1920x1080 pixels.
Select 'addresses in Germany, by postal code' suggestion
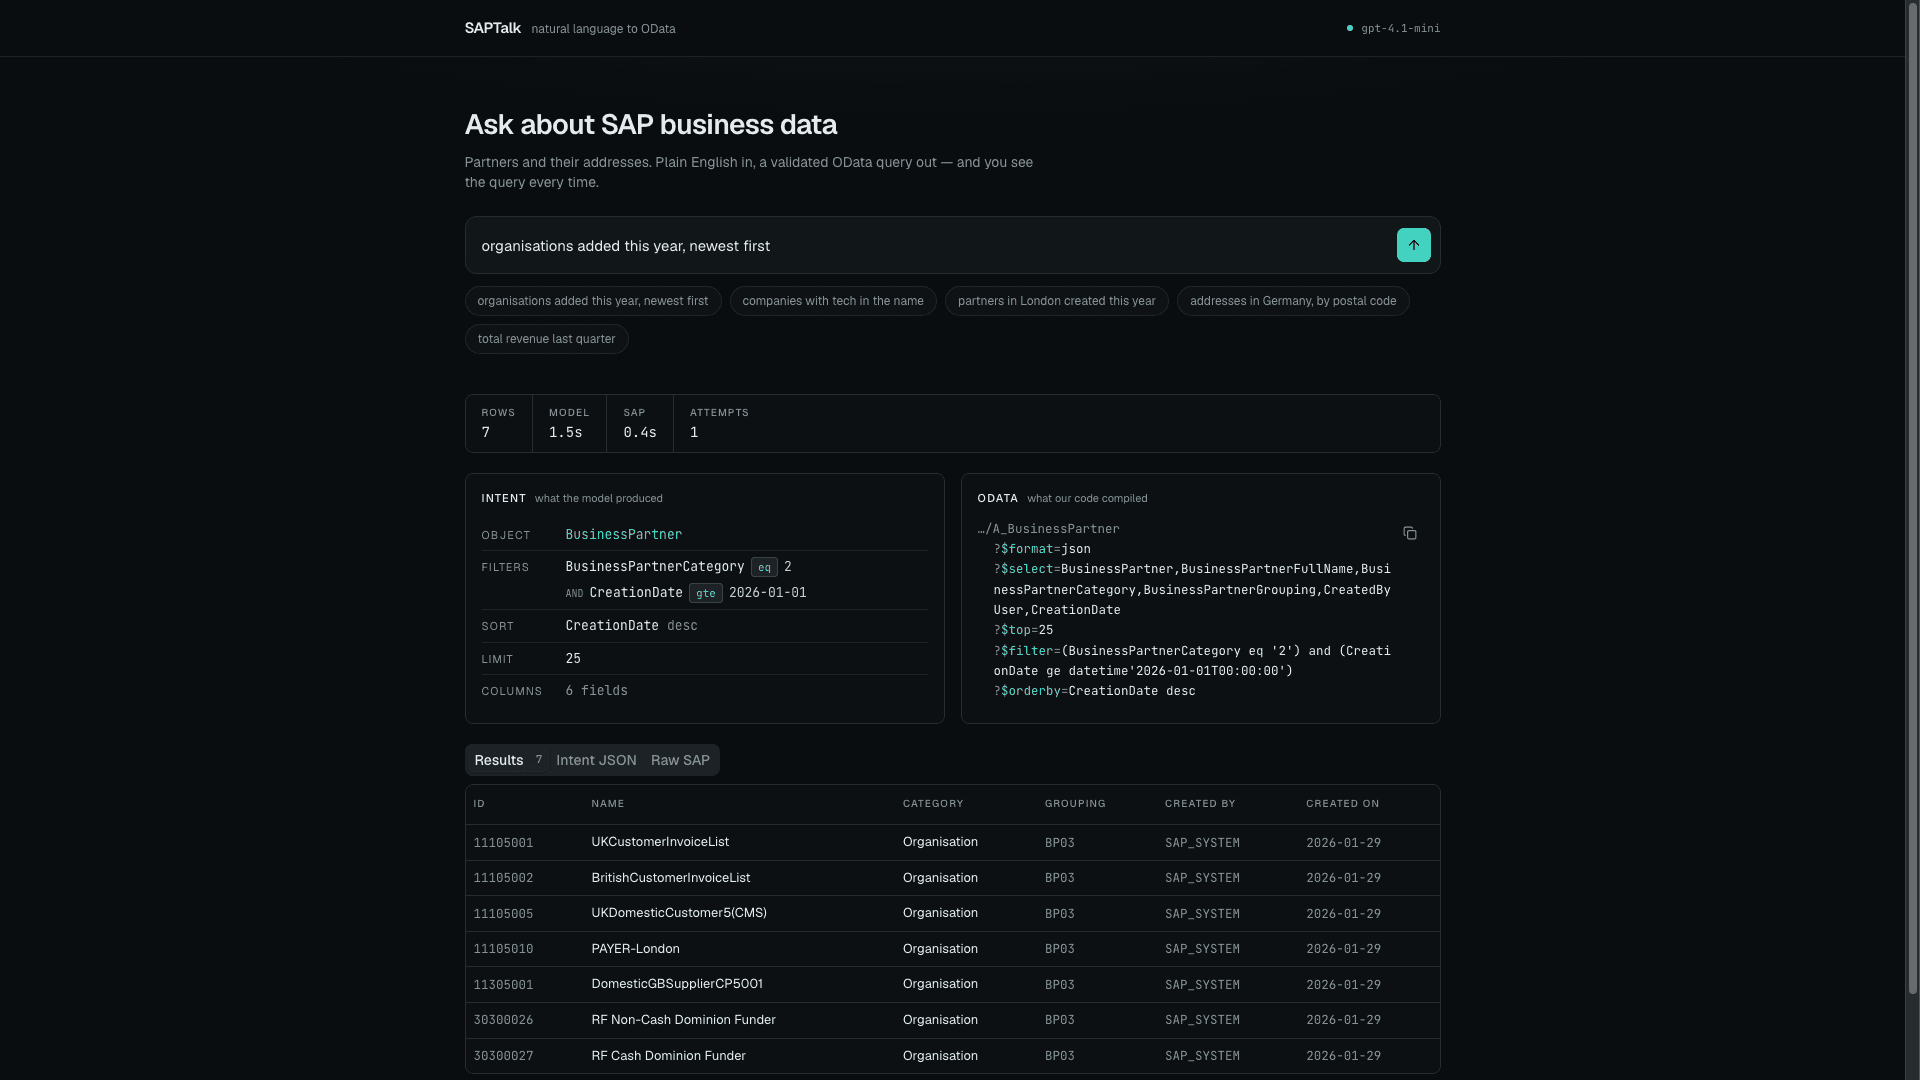pos(1292,301)
